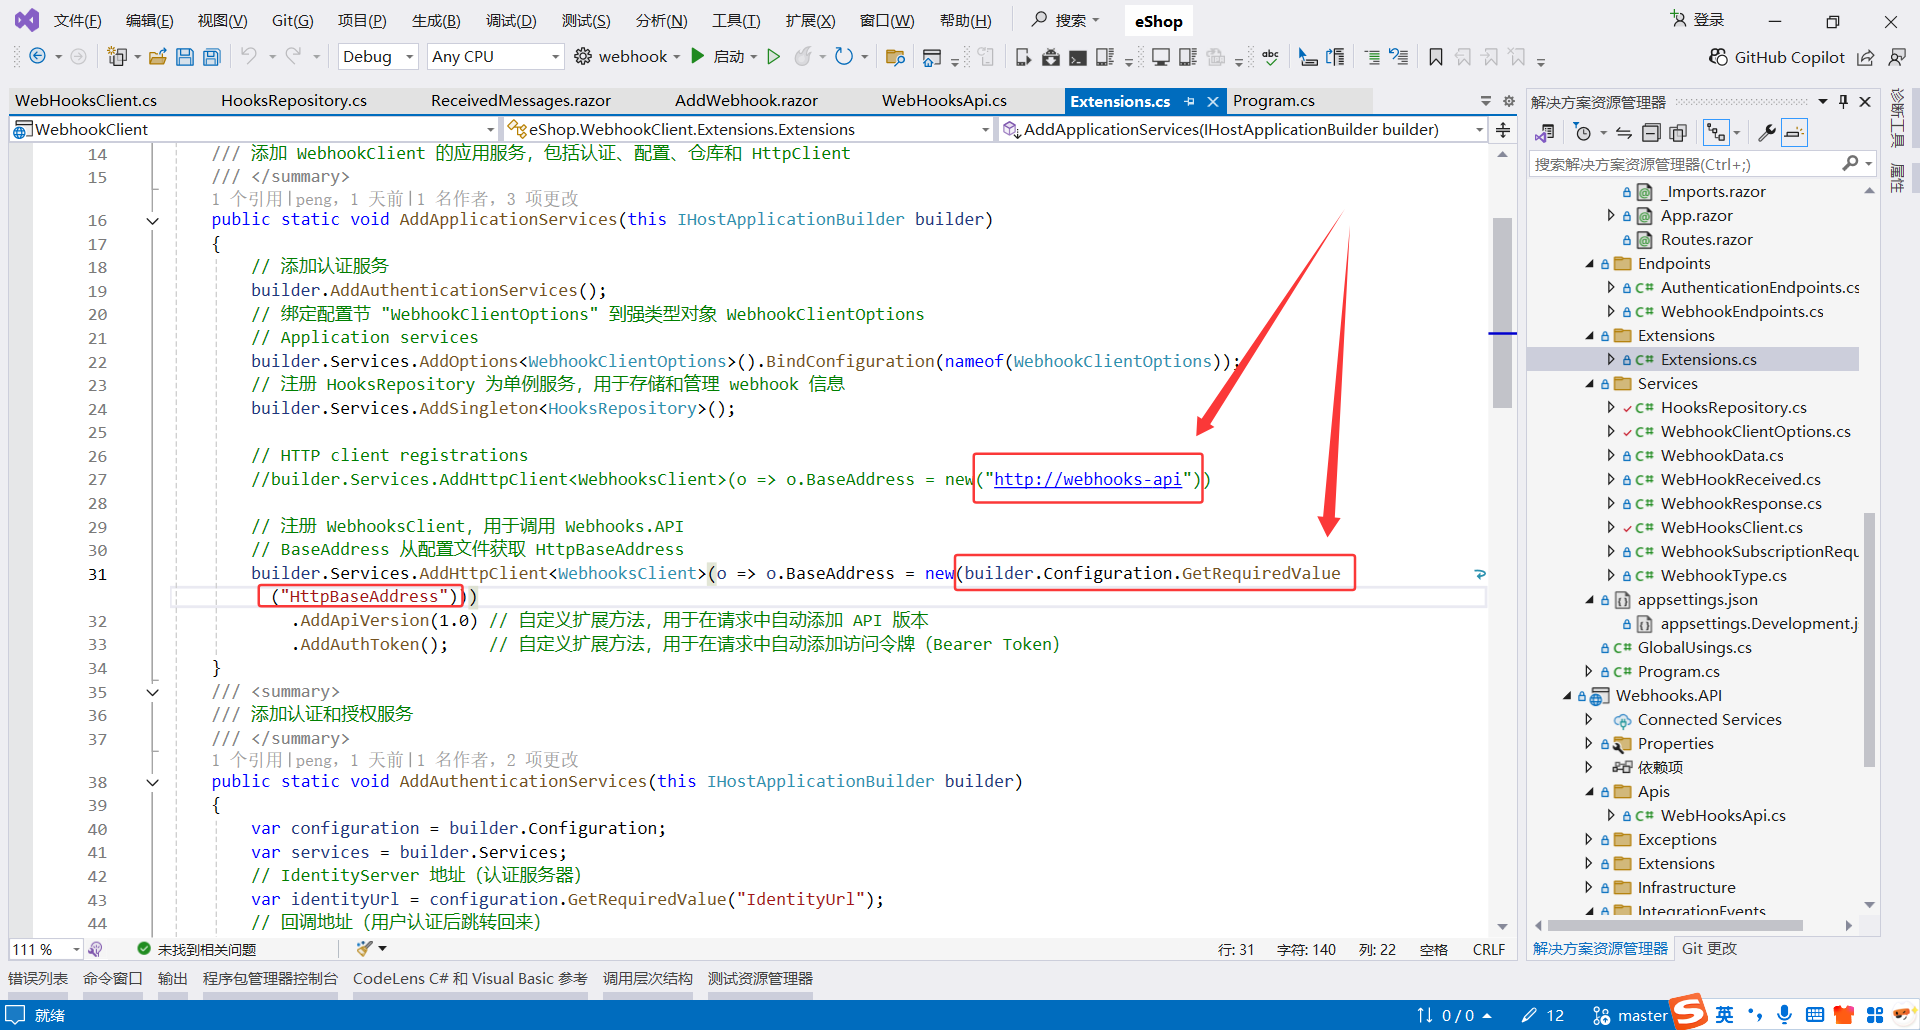The width and height of the screenshot is (1920, 1030).
Task: Toggle Preview Selected Items in Solution Explorer
Action: 1795,133
